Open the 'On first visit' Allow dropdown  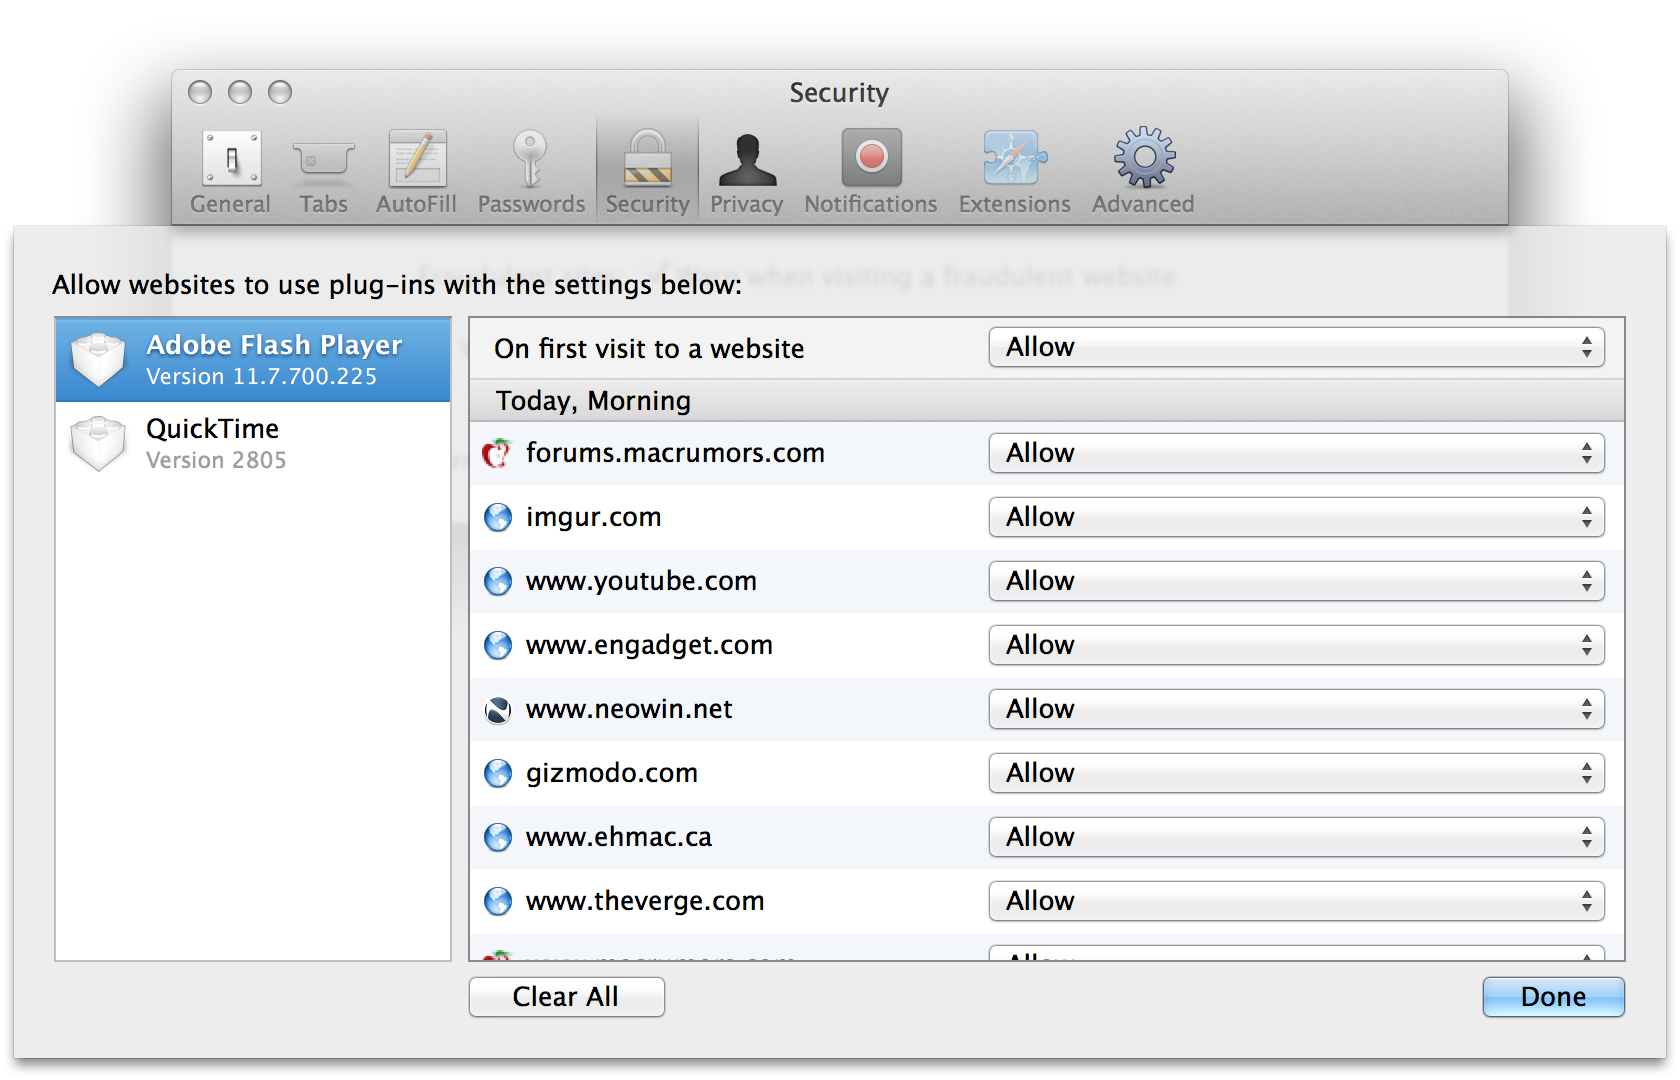pyautogui.click(x=1296, y=348)
